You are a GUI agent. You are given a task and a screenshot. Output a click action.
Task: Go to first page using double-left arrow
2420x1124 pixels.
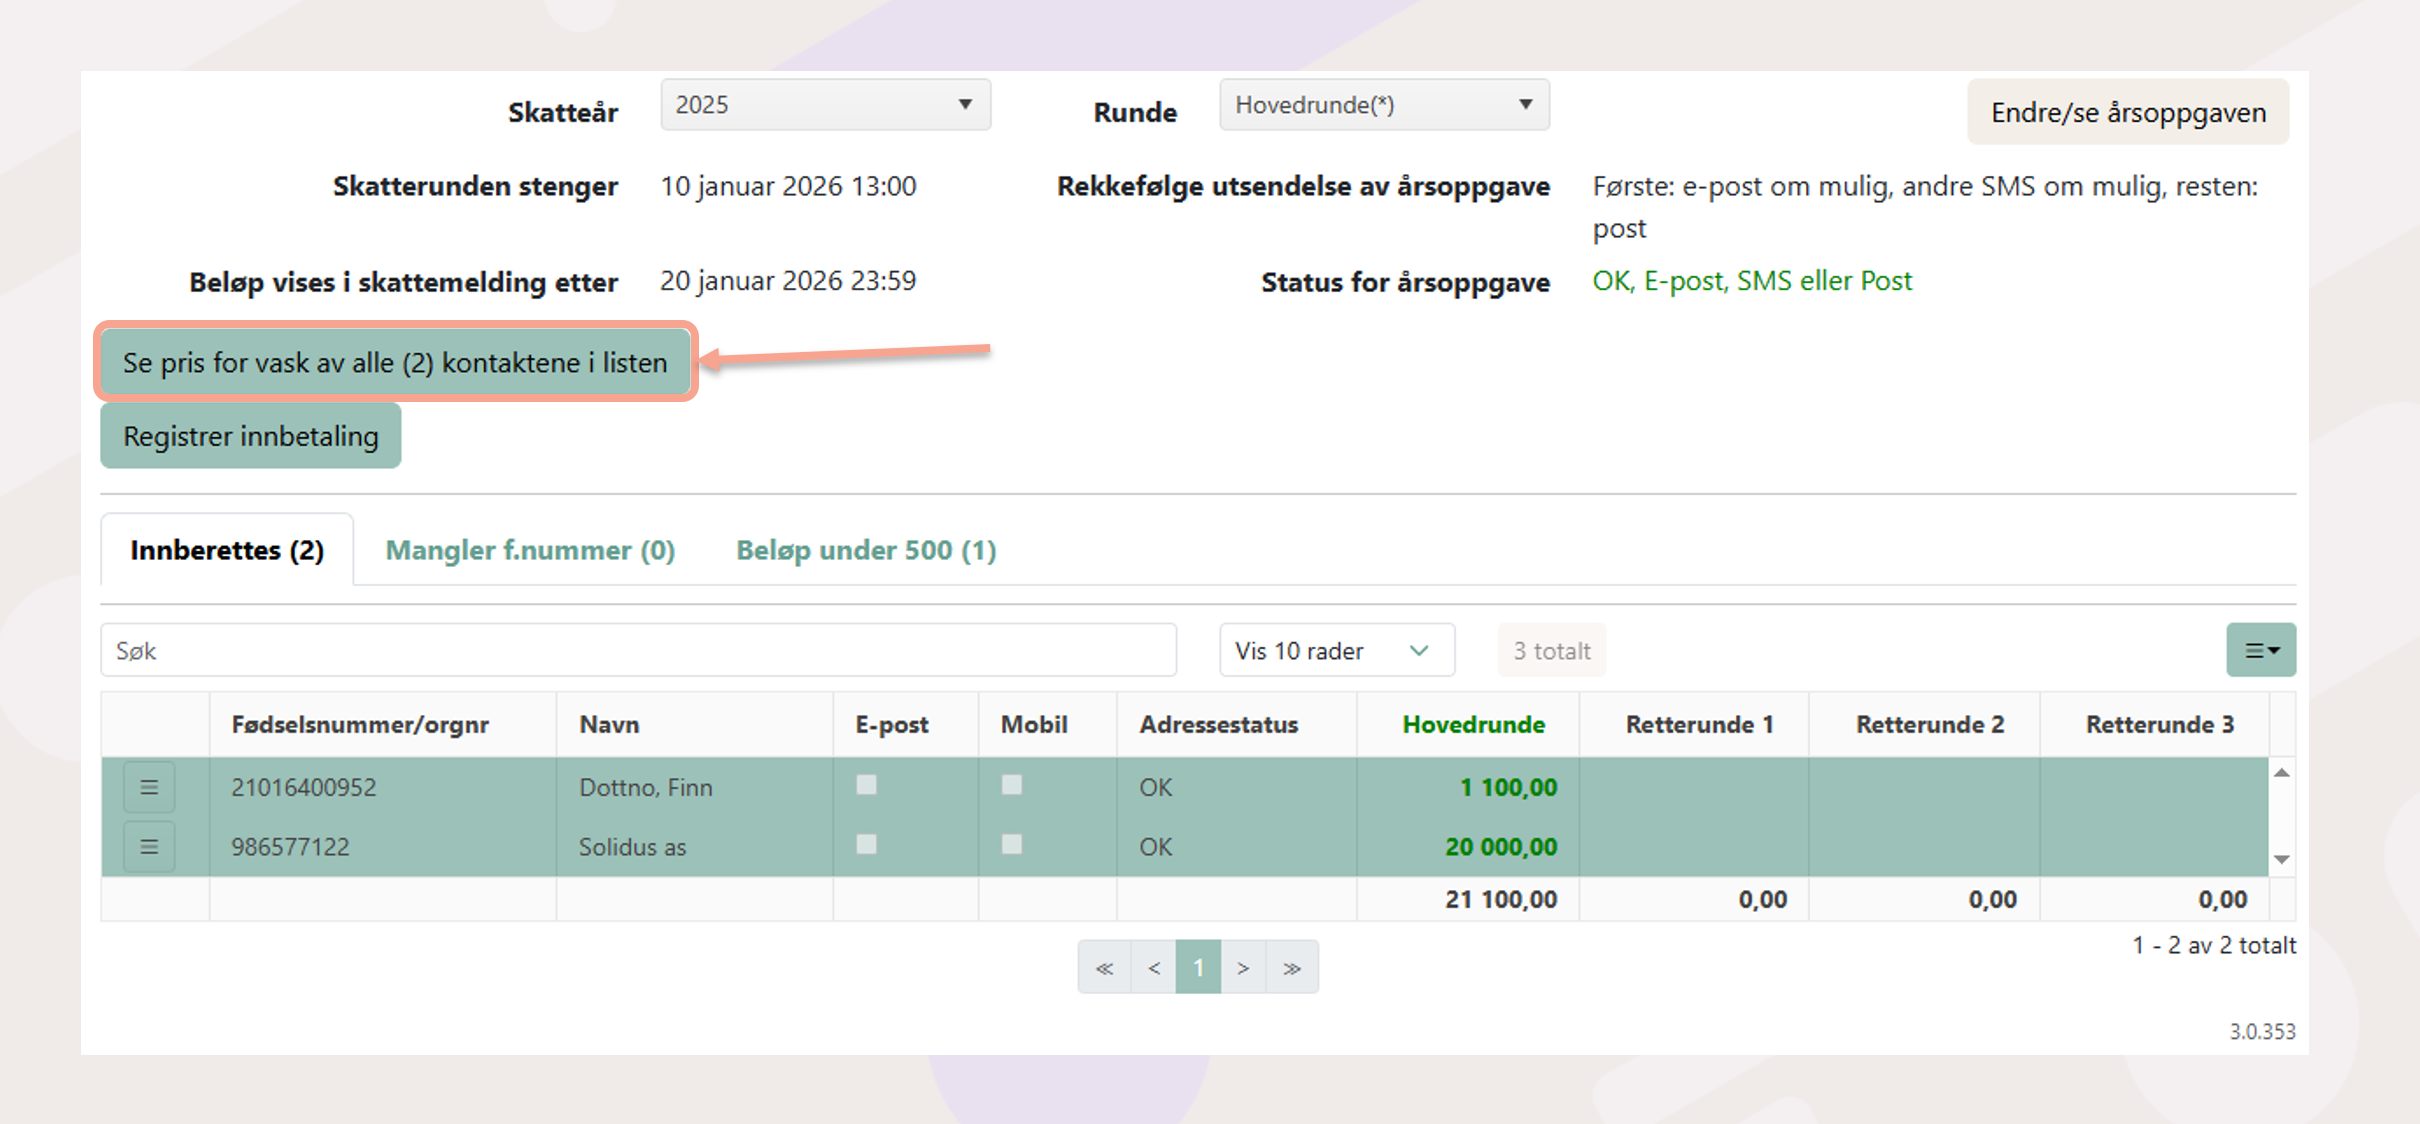pyautogui.click(x=1104, y=967)
